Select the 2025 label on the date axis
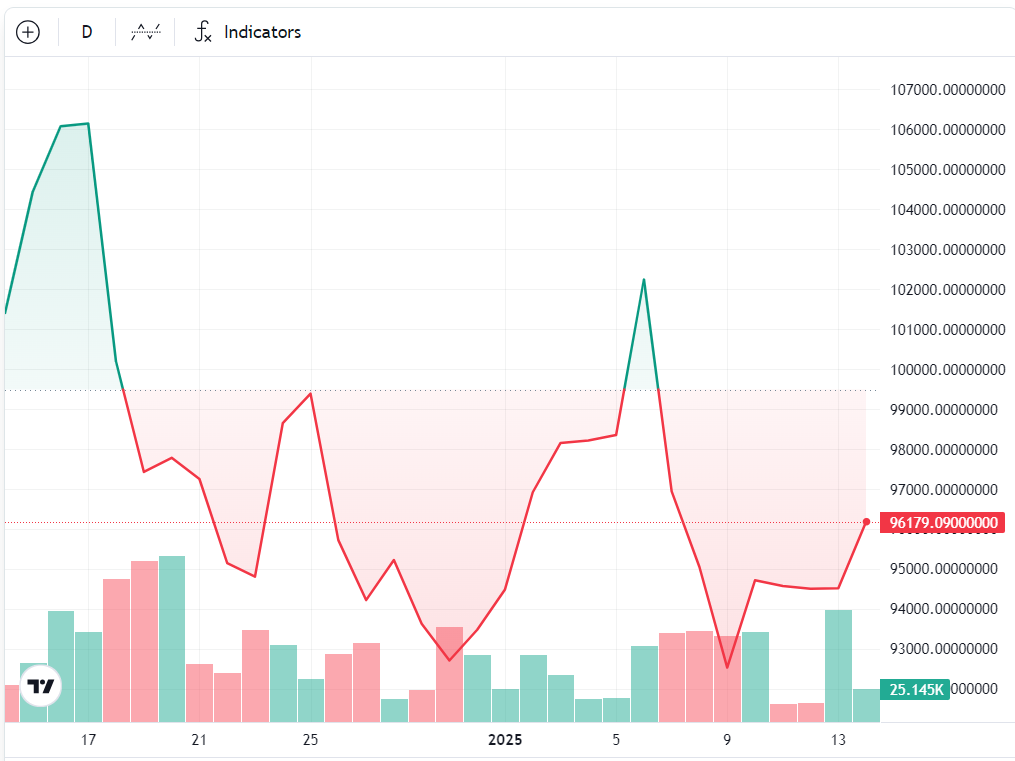The width and height of the screenshot is (1015, 761). click(505, 740)
